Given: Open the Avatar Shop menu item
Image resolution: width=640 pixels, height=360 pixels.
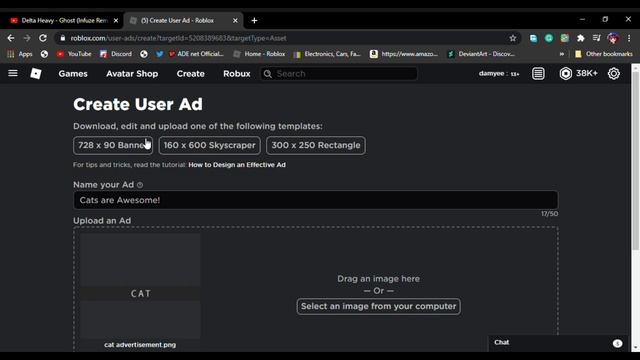Looking at the screenshot, I should pyautogui.click(x=132, y=74).
